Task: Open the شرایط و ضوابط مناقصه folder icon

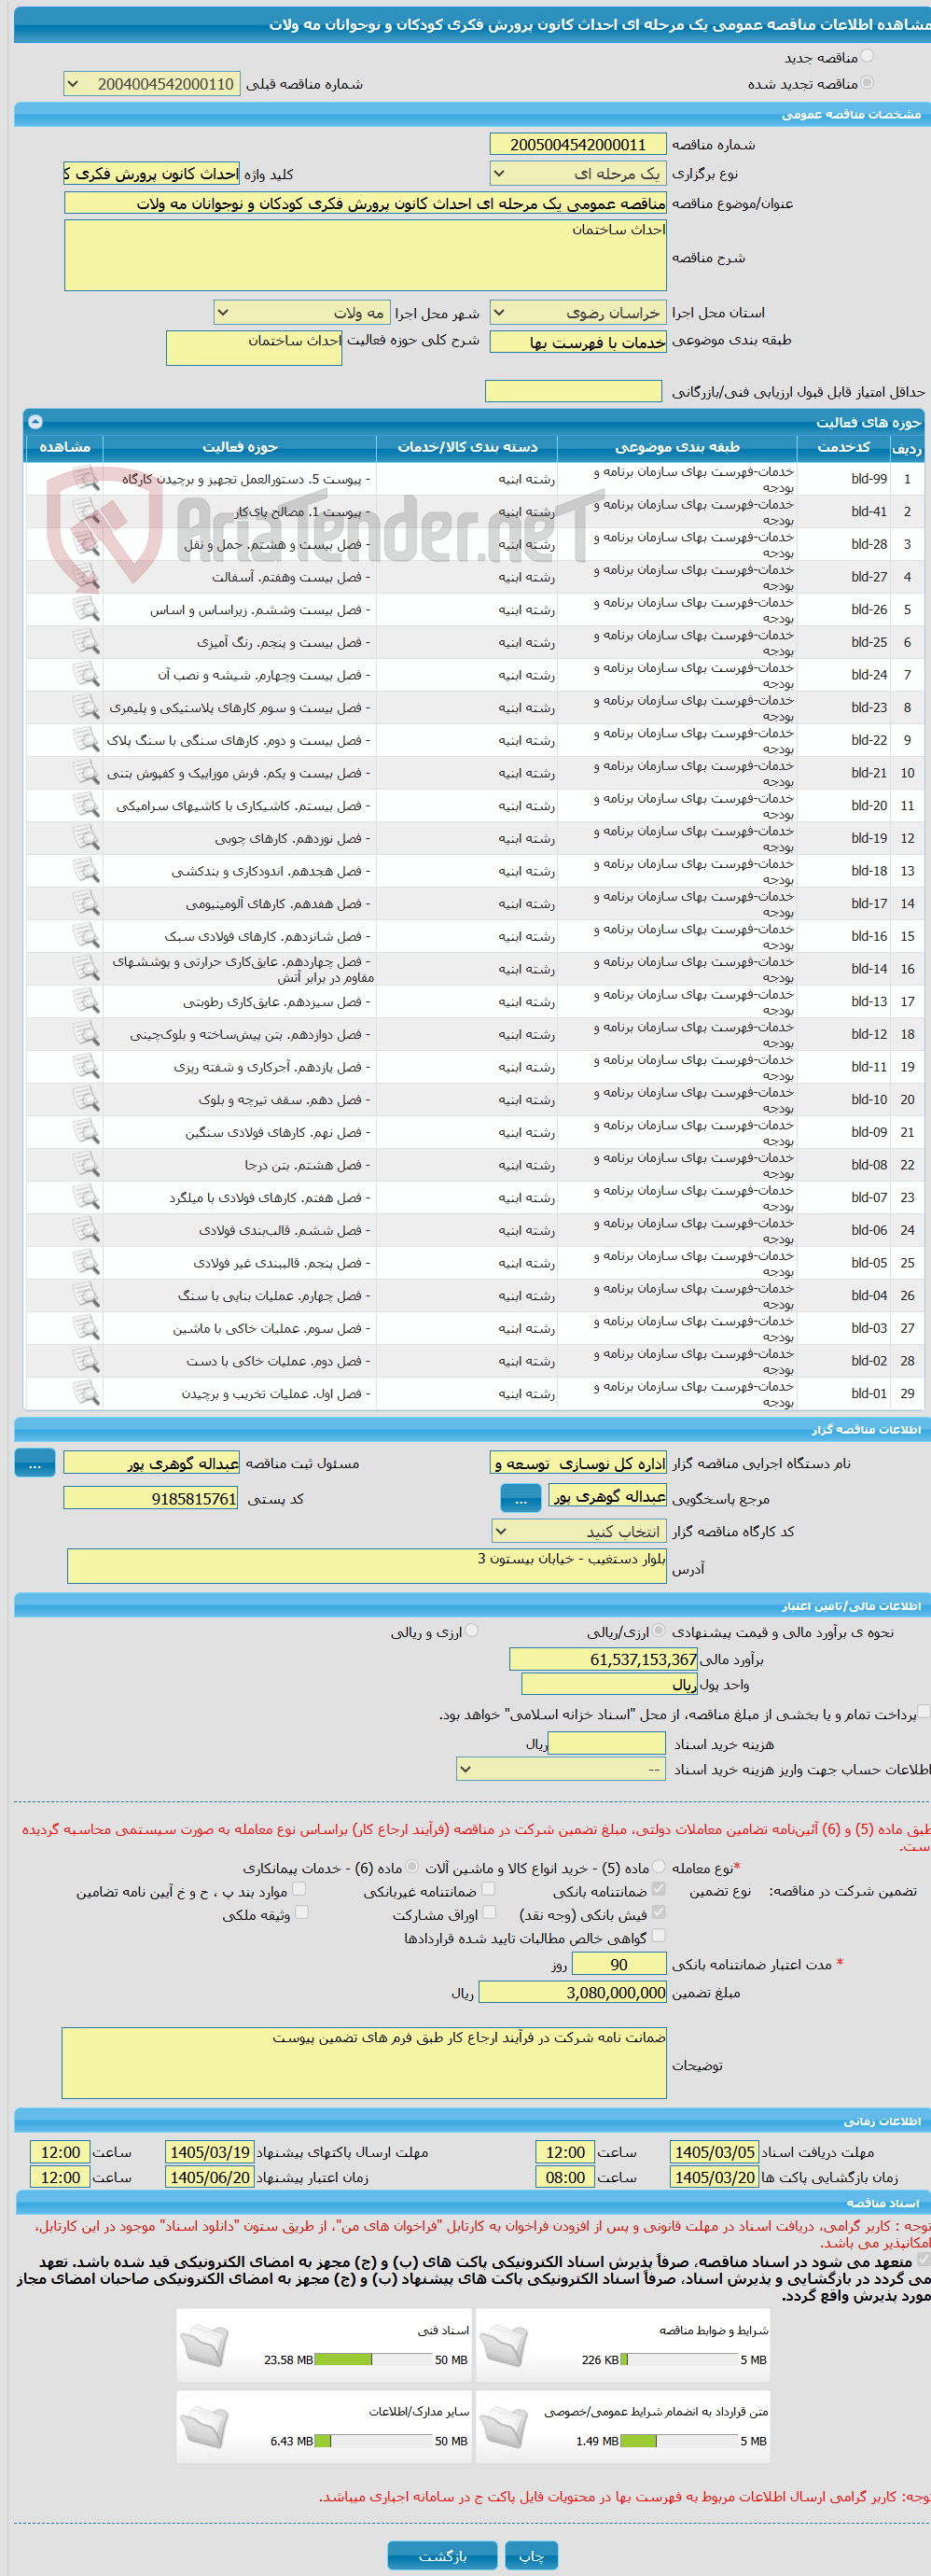Action: pyautogui.click(x=504, y=2346)
